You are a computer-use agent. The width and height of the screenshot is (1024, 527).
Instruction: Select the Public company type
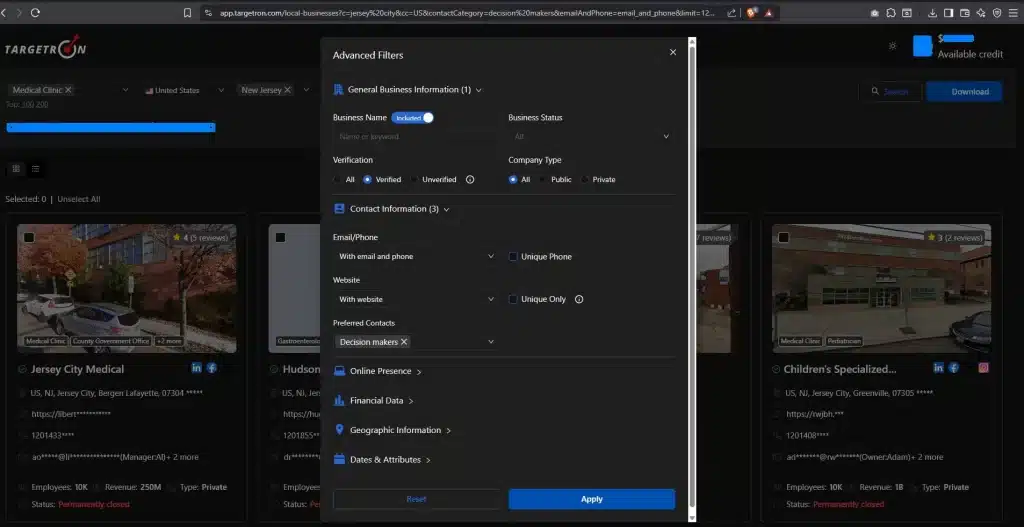(543, 180)
